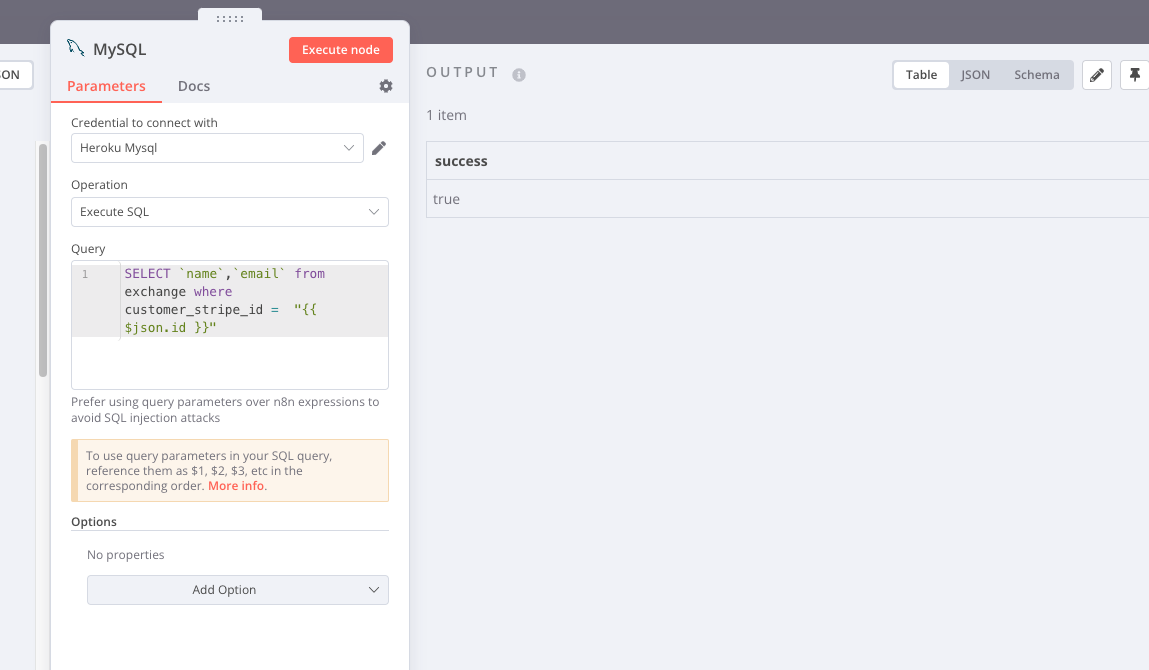
Task: Click the parameters panel scrollbar
Action: pyautogui.click(x=43, y=260)
